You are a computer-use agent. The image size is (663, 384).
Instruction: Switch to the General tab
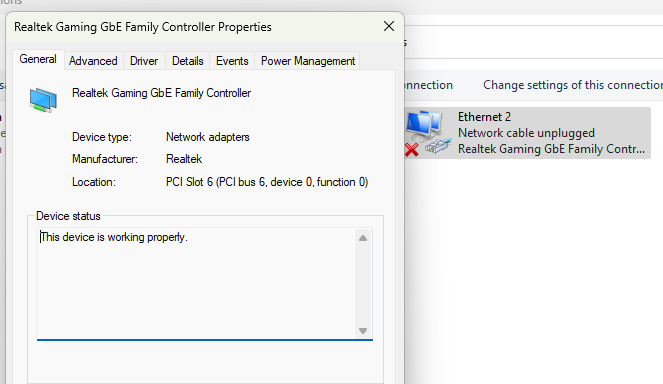[x=38, y=59]
